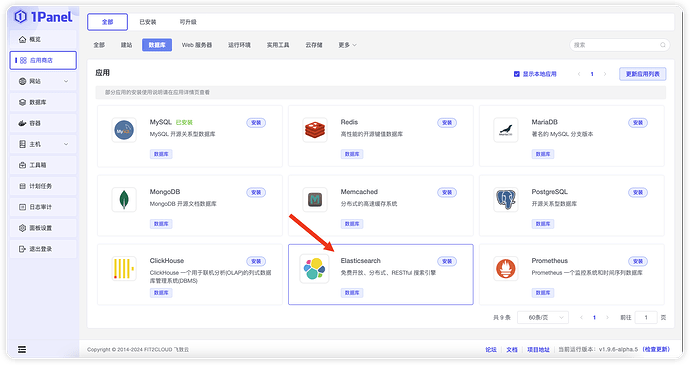This screenshot has height=365, width=690.
Task: Click the search magnifier icon
Action: click(x=663, y=45)
